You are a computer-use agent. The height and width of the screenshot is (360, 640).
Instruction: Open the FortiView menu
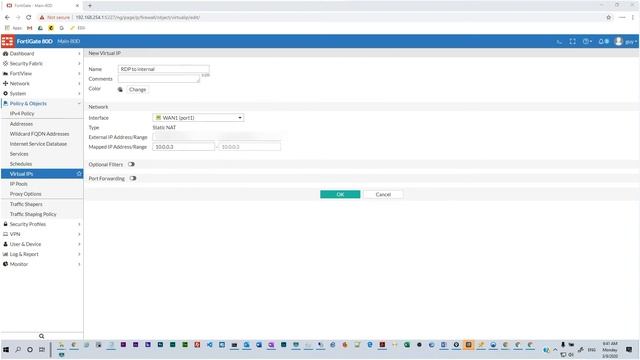tap(42, 73)
